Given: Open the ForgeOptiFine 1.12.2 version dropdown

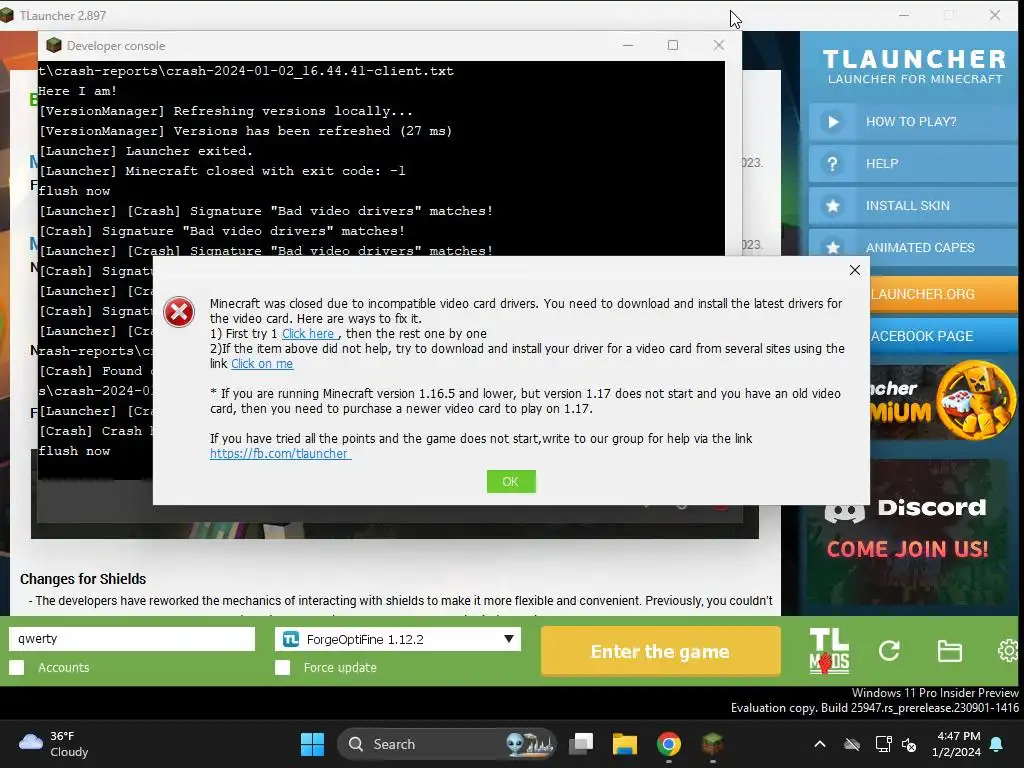Looking at the screenshot, I should pos(398,639).
